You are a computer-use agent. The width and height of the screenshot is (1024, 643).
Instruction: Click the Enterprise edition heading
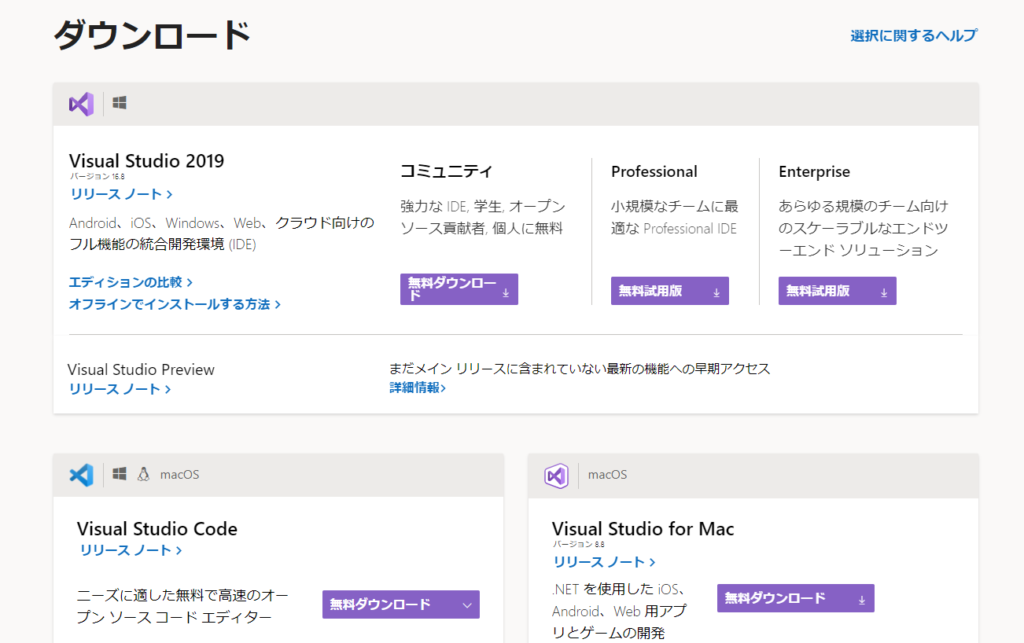pos(814,172)
